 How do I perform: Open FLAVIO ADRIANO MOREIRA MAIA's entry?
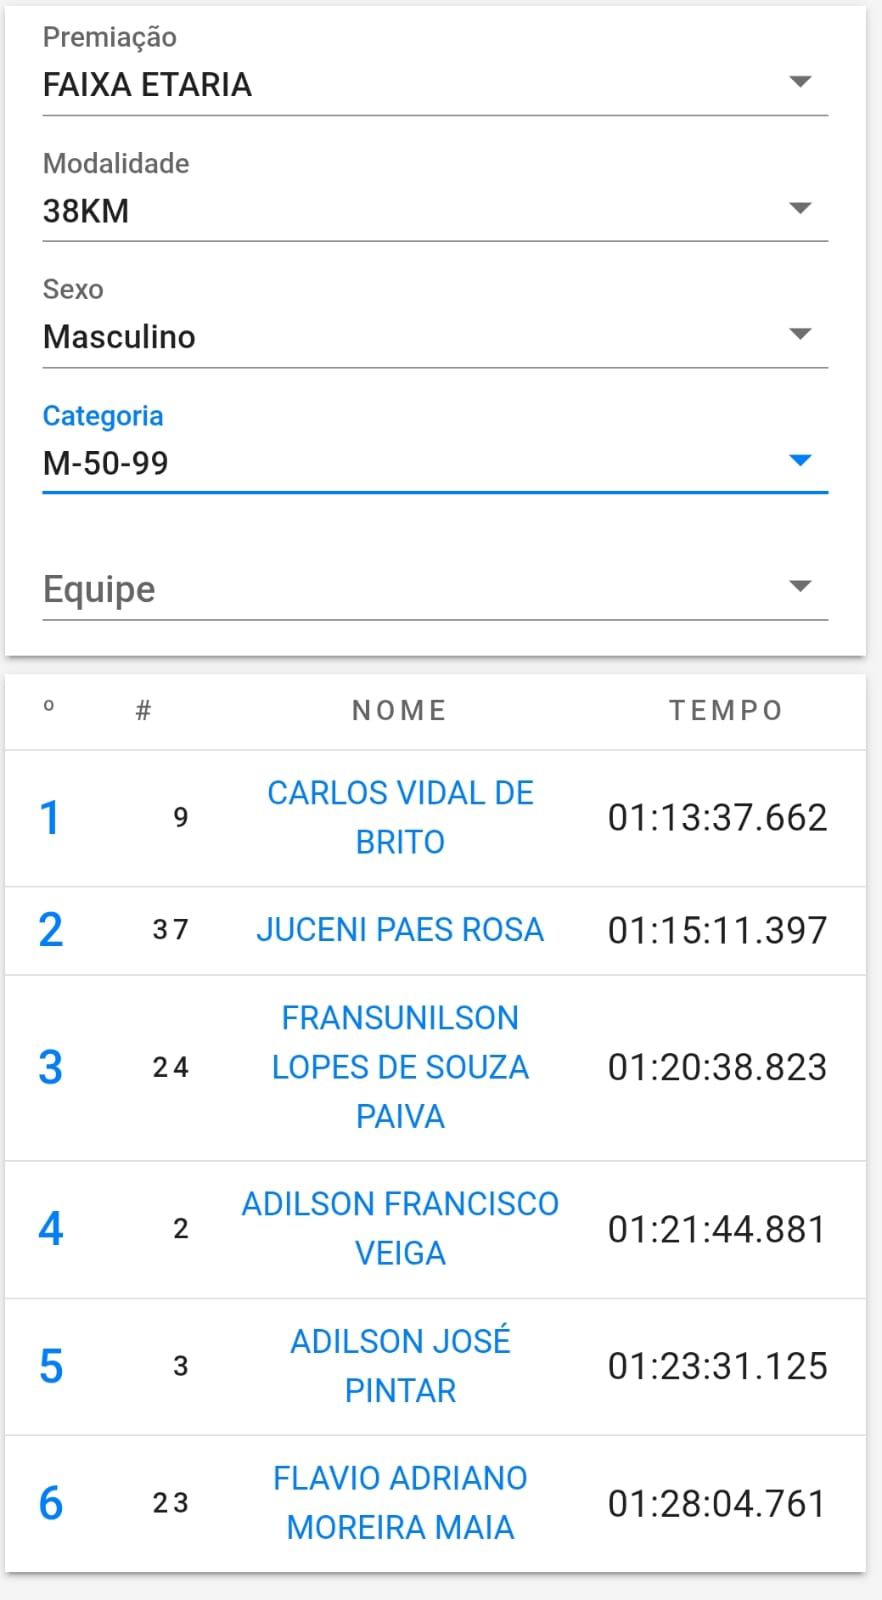coord(400,1502)
